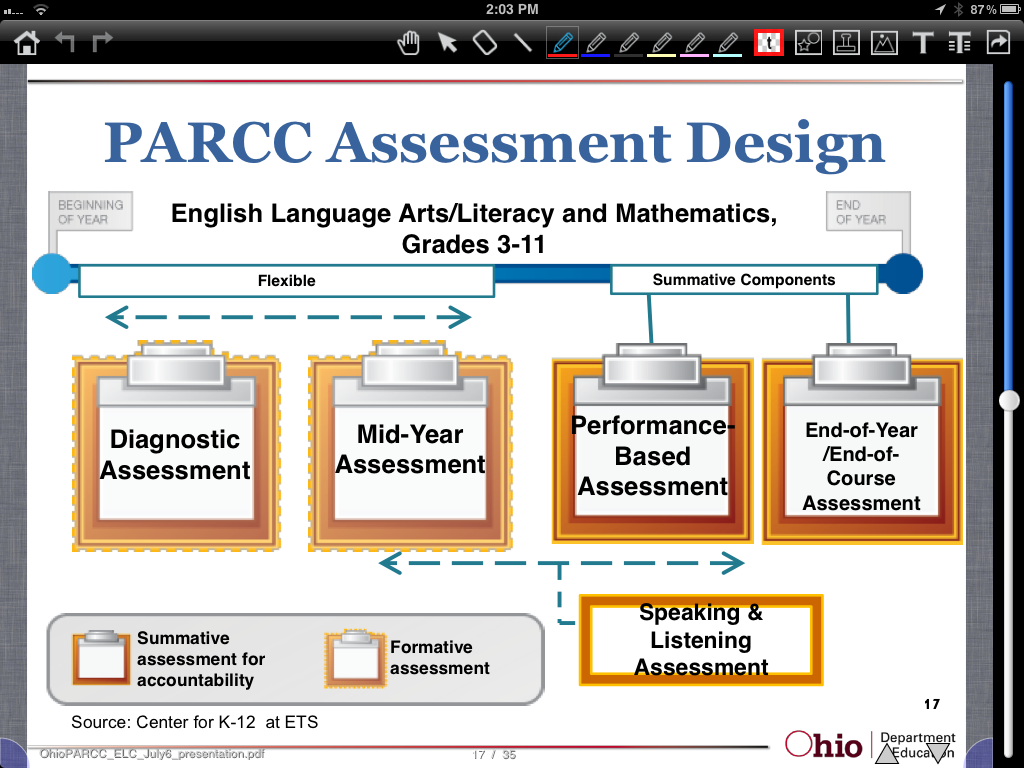Viewport: 1024px width, 768px height.
Task: Undo the last action
Action: (x=65, y=42)
